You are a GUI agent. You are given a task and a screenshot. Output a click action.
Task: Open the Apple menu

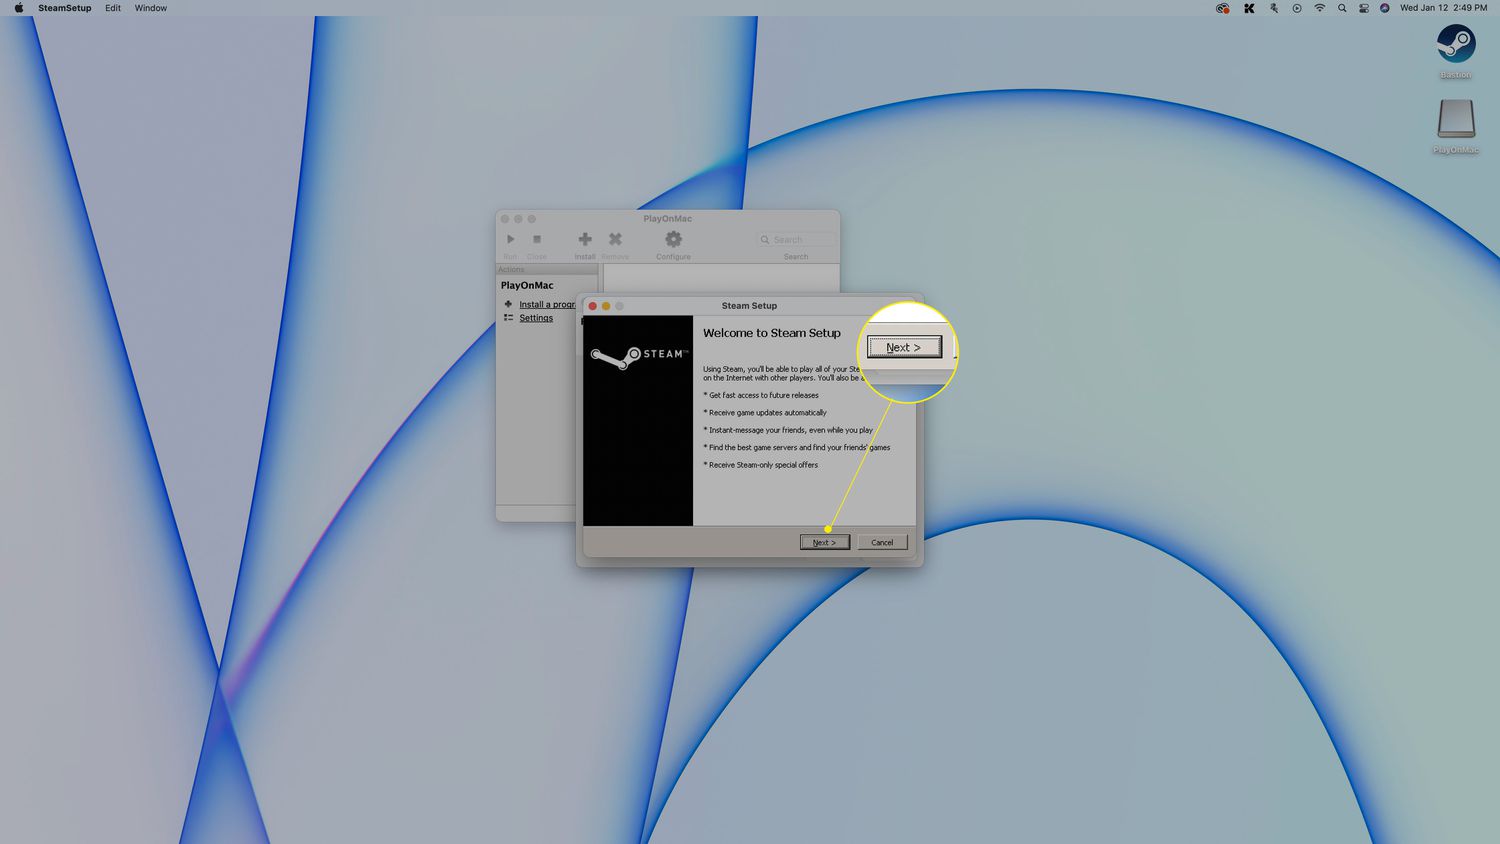[18, 8]
